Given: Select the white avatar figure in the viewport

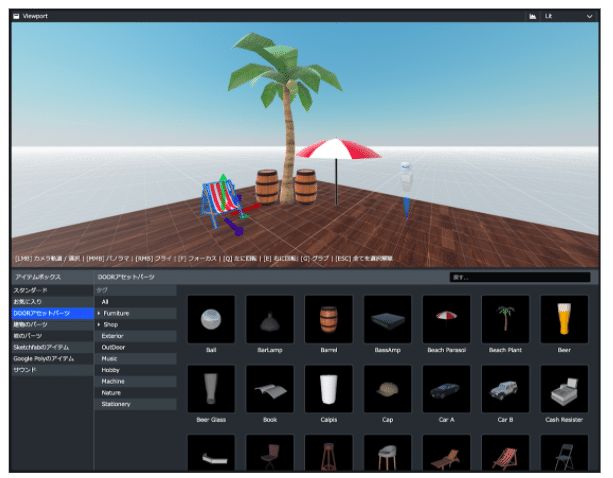Looking at the screenshot, I should coord(407,178).
